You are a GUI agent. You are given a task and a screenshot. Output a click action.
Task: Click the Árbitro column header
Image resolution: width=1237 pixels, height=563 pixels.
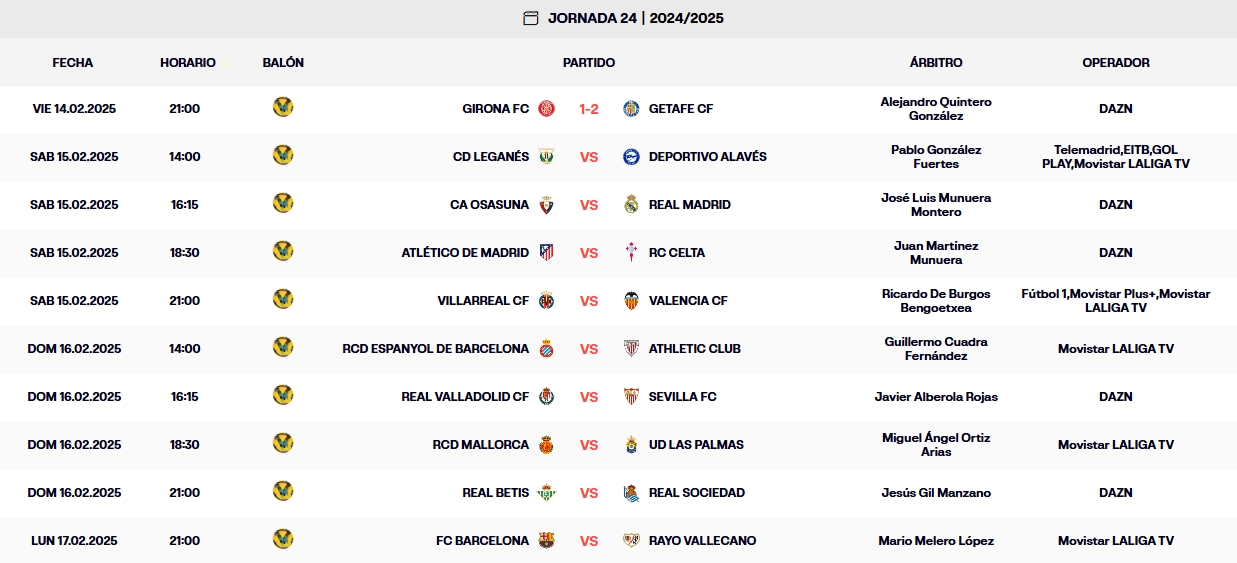tap(936, 62)
